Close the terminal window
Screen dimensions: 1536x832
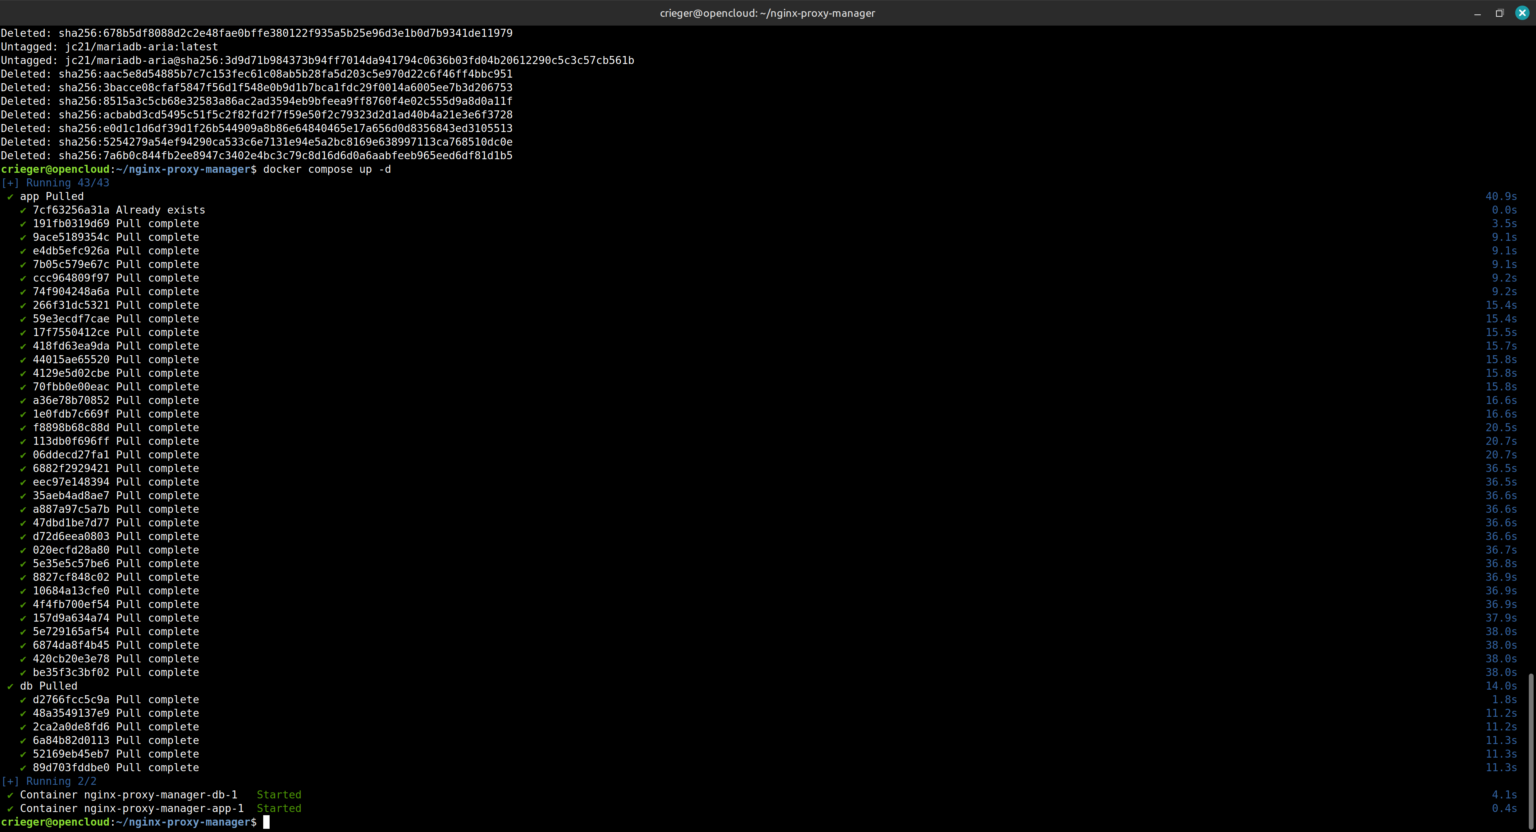click(x=1521, y=13)
